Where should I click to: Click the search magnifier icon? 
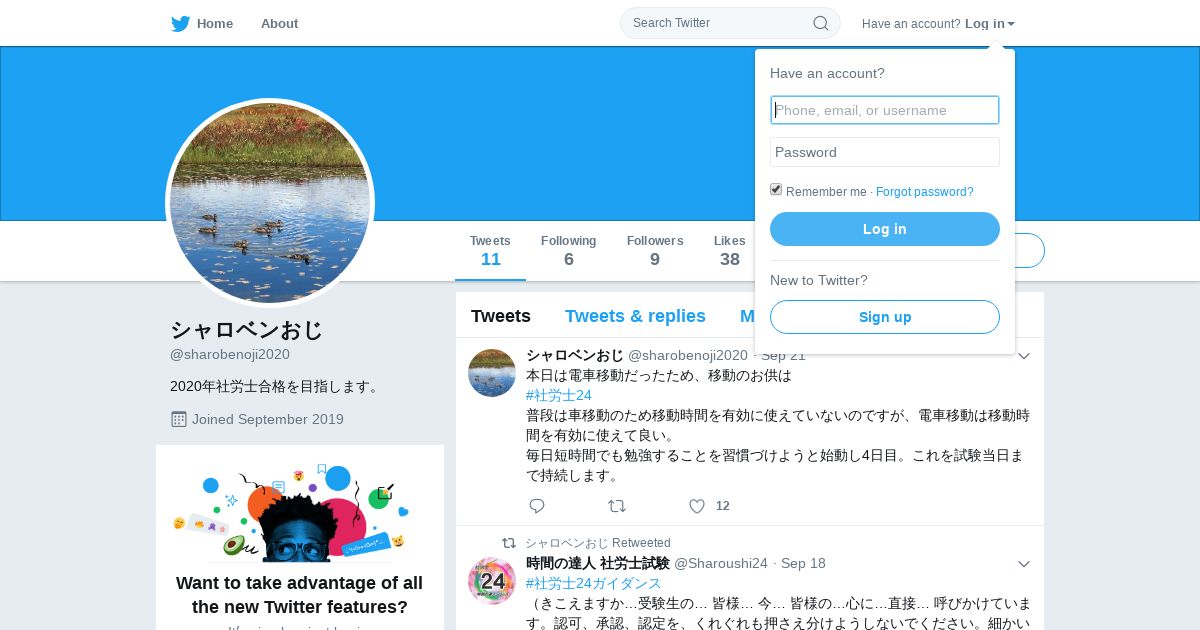(x=820, y=23)
